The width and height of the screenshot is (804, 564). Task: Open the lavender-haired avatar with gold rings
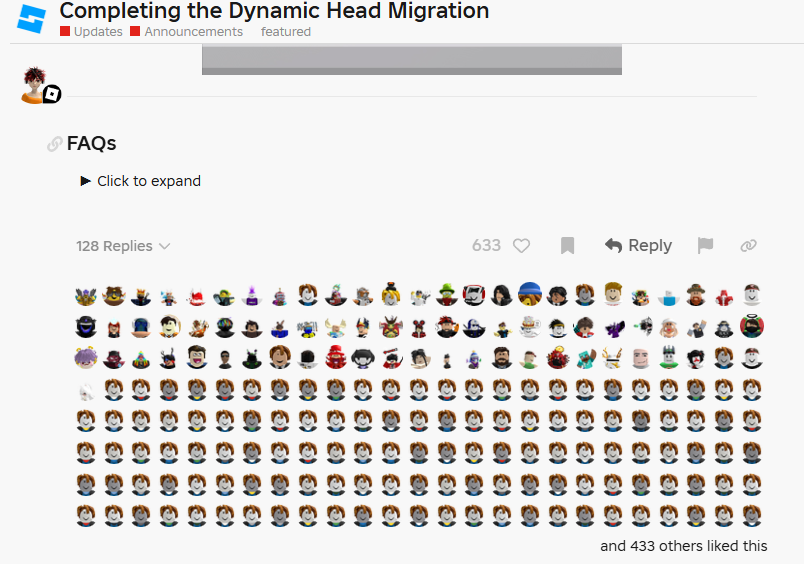86,358
